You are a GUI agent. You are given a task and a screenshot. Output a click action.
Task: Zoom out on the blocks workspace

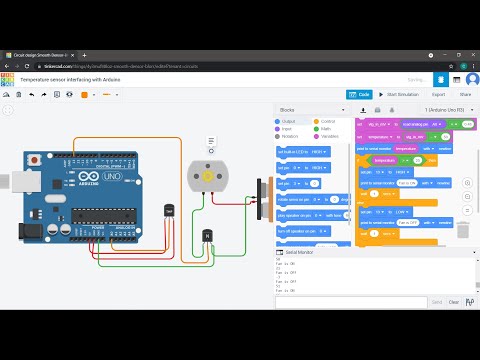pyautogui.click(x=467, y=197)
